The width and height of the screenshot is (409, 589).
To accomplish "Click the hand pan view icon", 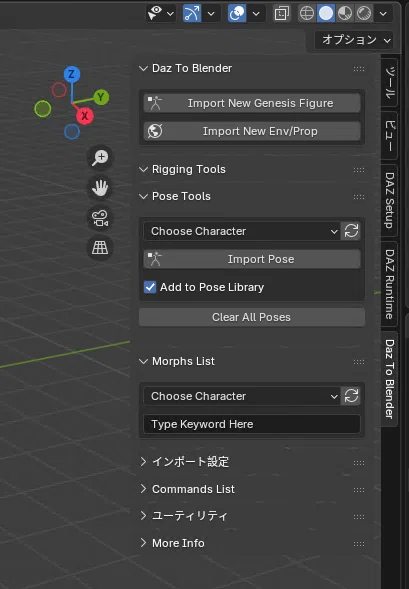I will (100, 187).
